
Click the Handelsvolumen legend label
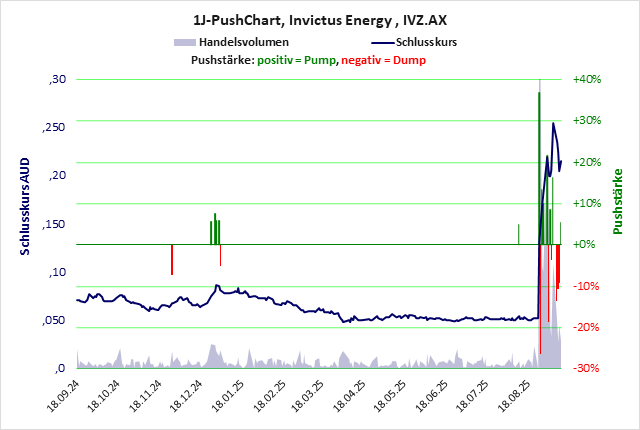click(244, 42)
